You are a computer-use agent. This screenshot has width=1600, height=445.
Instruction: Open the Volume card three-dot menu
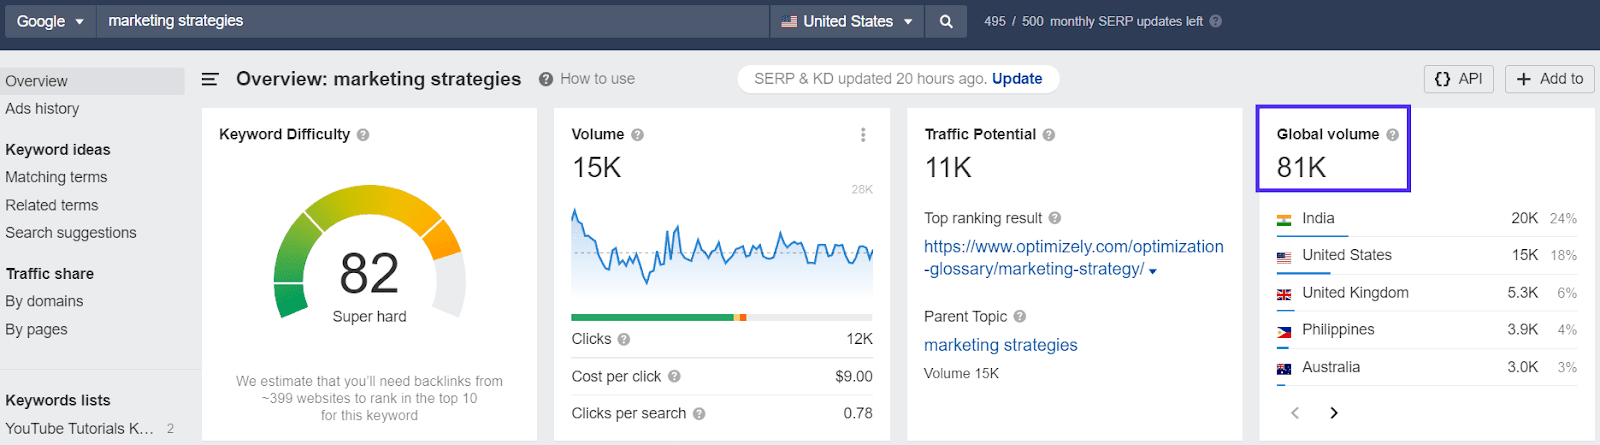pyautogui.click(x=863, y=135)
